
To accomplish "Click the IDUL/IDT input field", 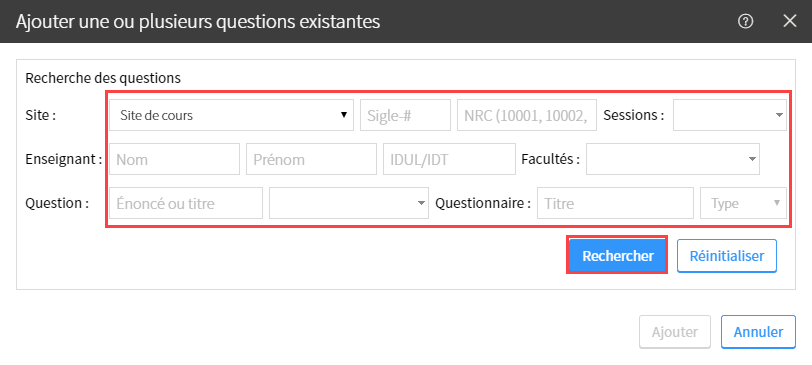I will pyautogui.click(x=450, y=159).
